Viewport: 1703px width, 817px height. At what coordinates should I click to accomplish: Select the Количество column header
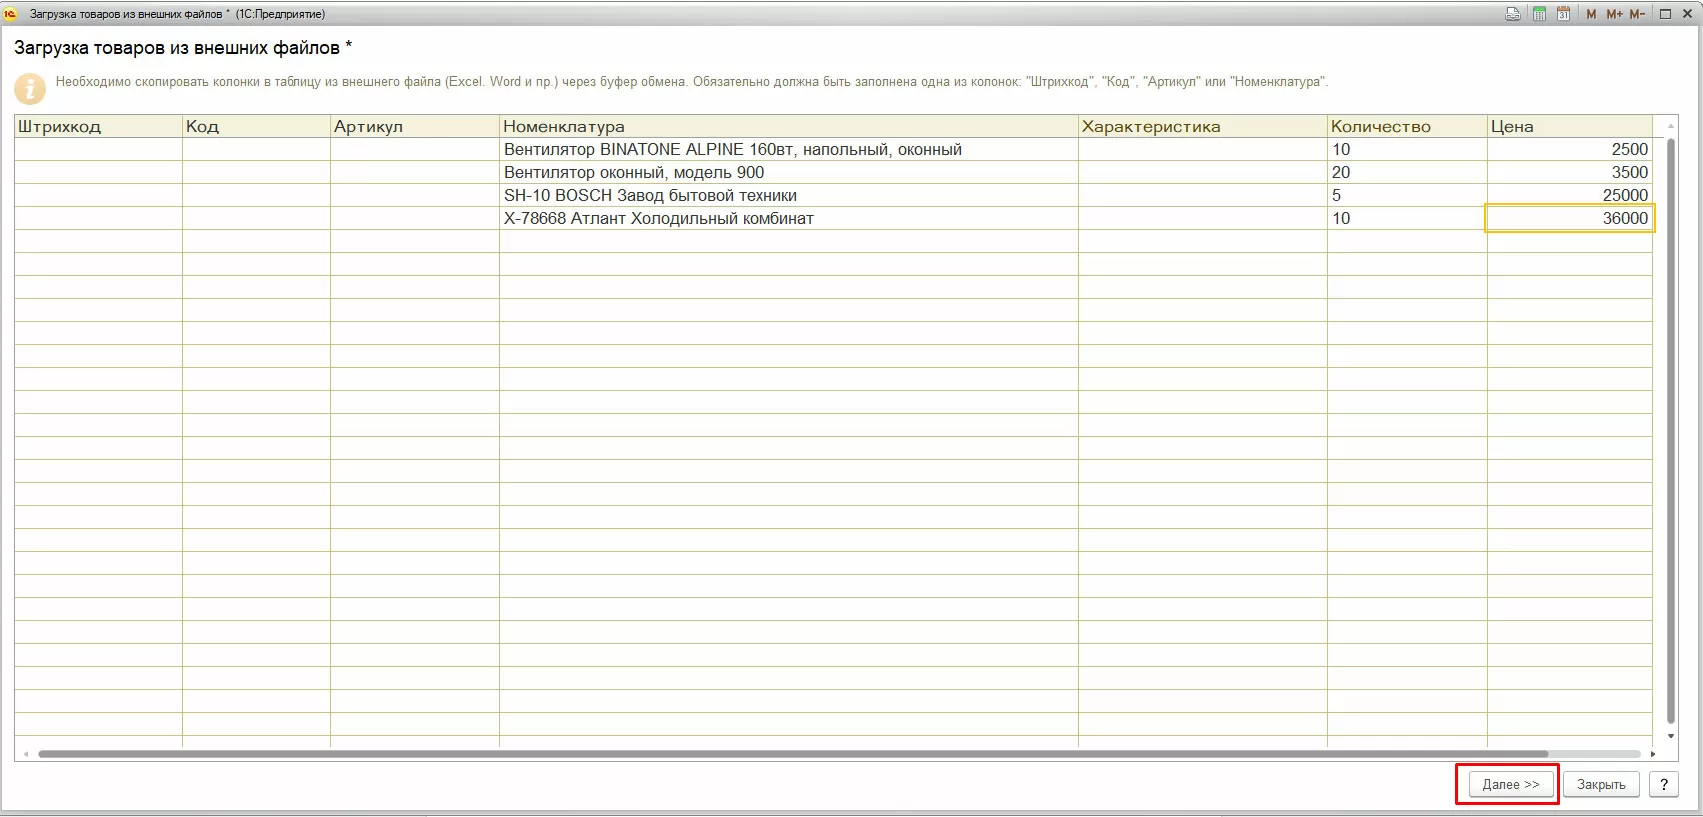1407,126
